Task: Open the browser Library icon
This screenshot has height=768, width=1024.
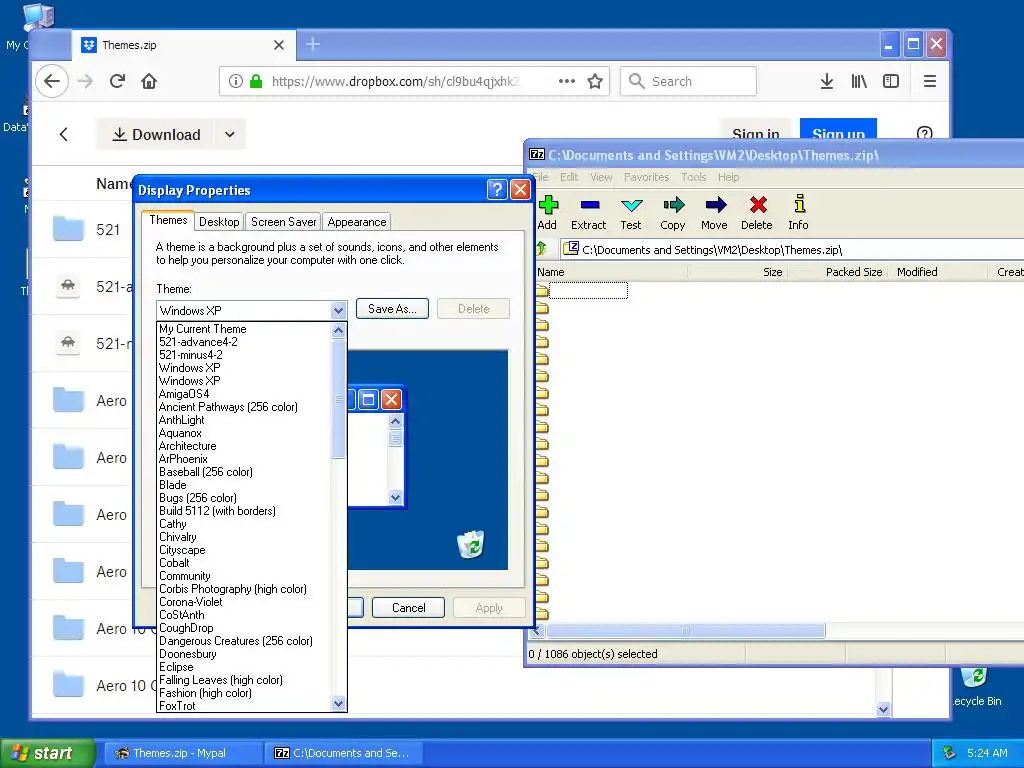Action: [x=859, y=81]
